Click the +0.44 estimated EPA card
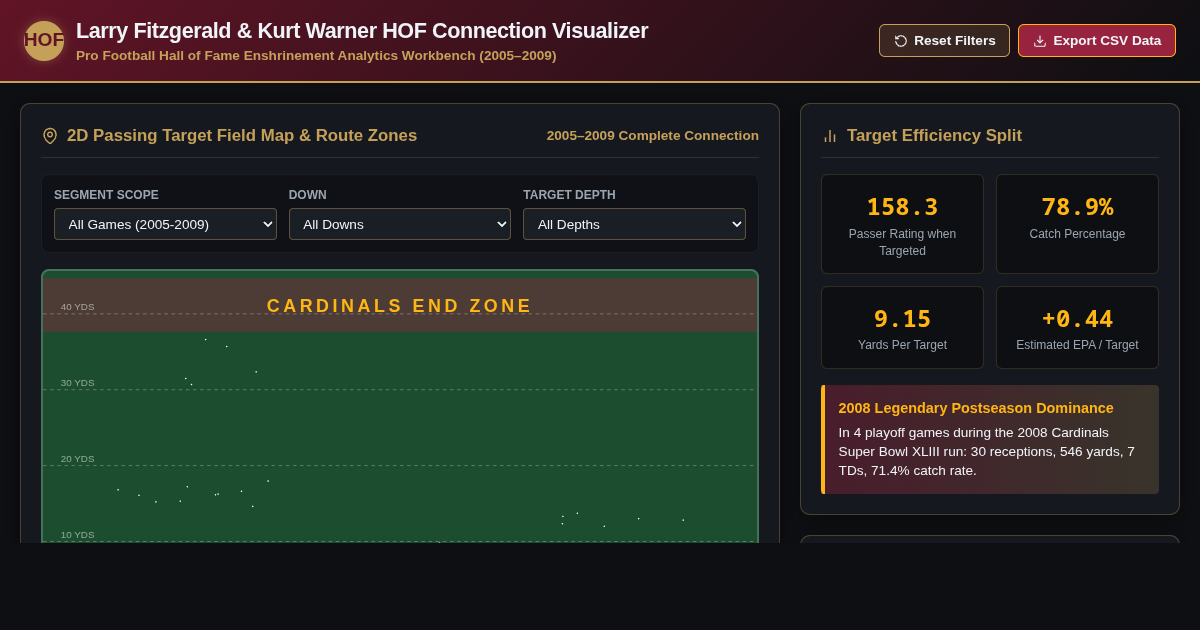Image resolution: width=1200 pixels, height=630 pixels. 1077,328
